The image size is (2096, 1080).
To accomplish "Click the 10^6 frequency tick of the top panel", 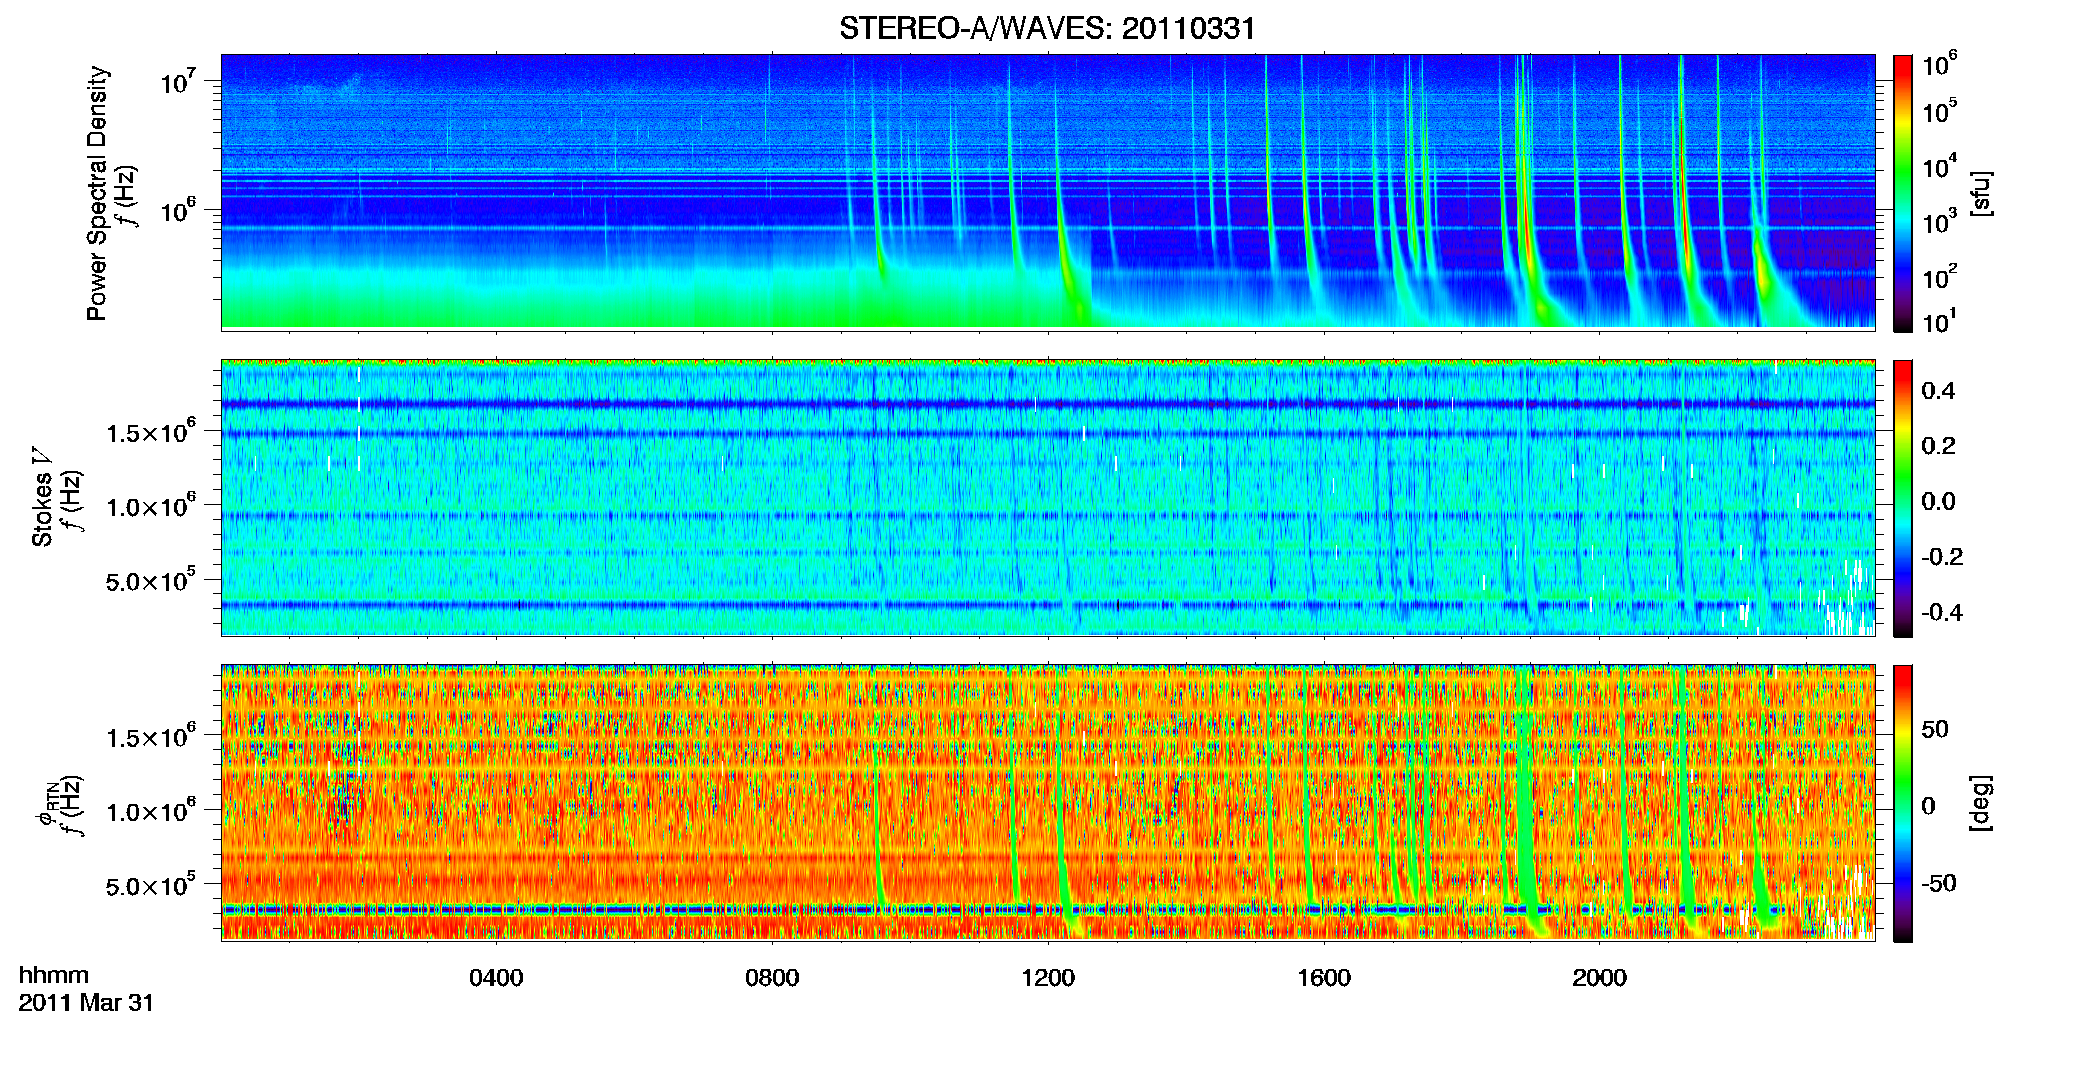I will 177,210.
